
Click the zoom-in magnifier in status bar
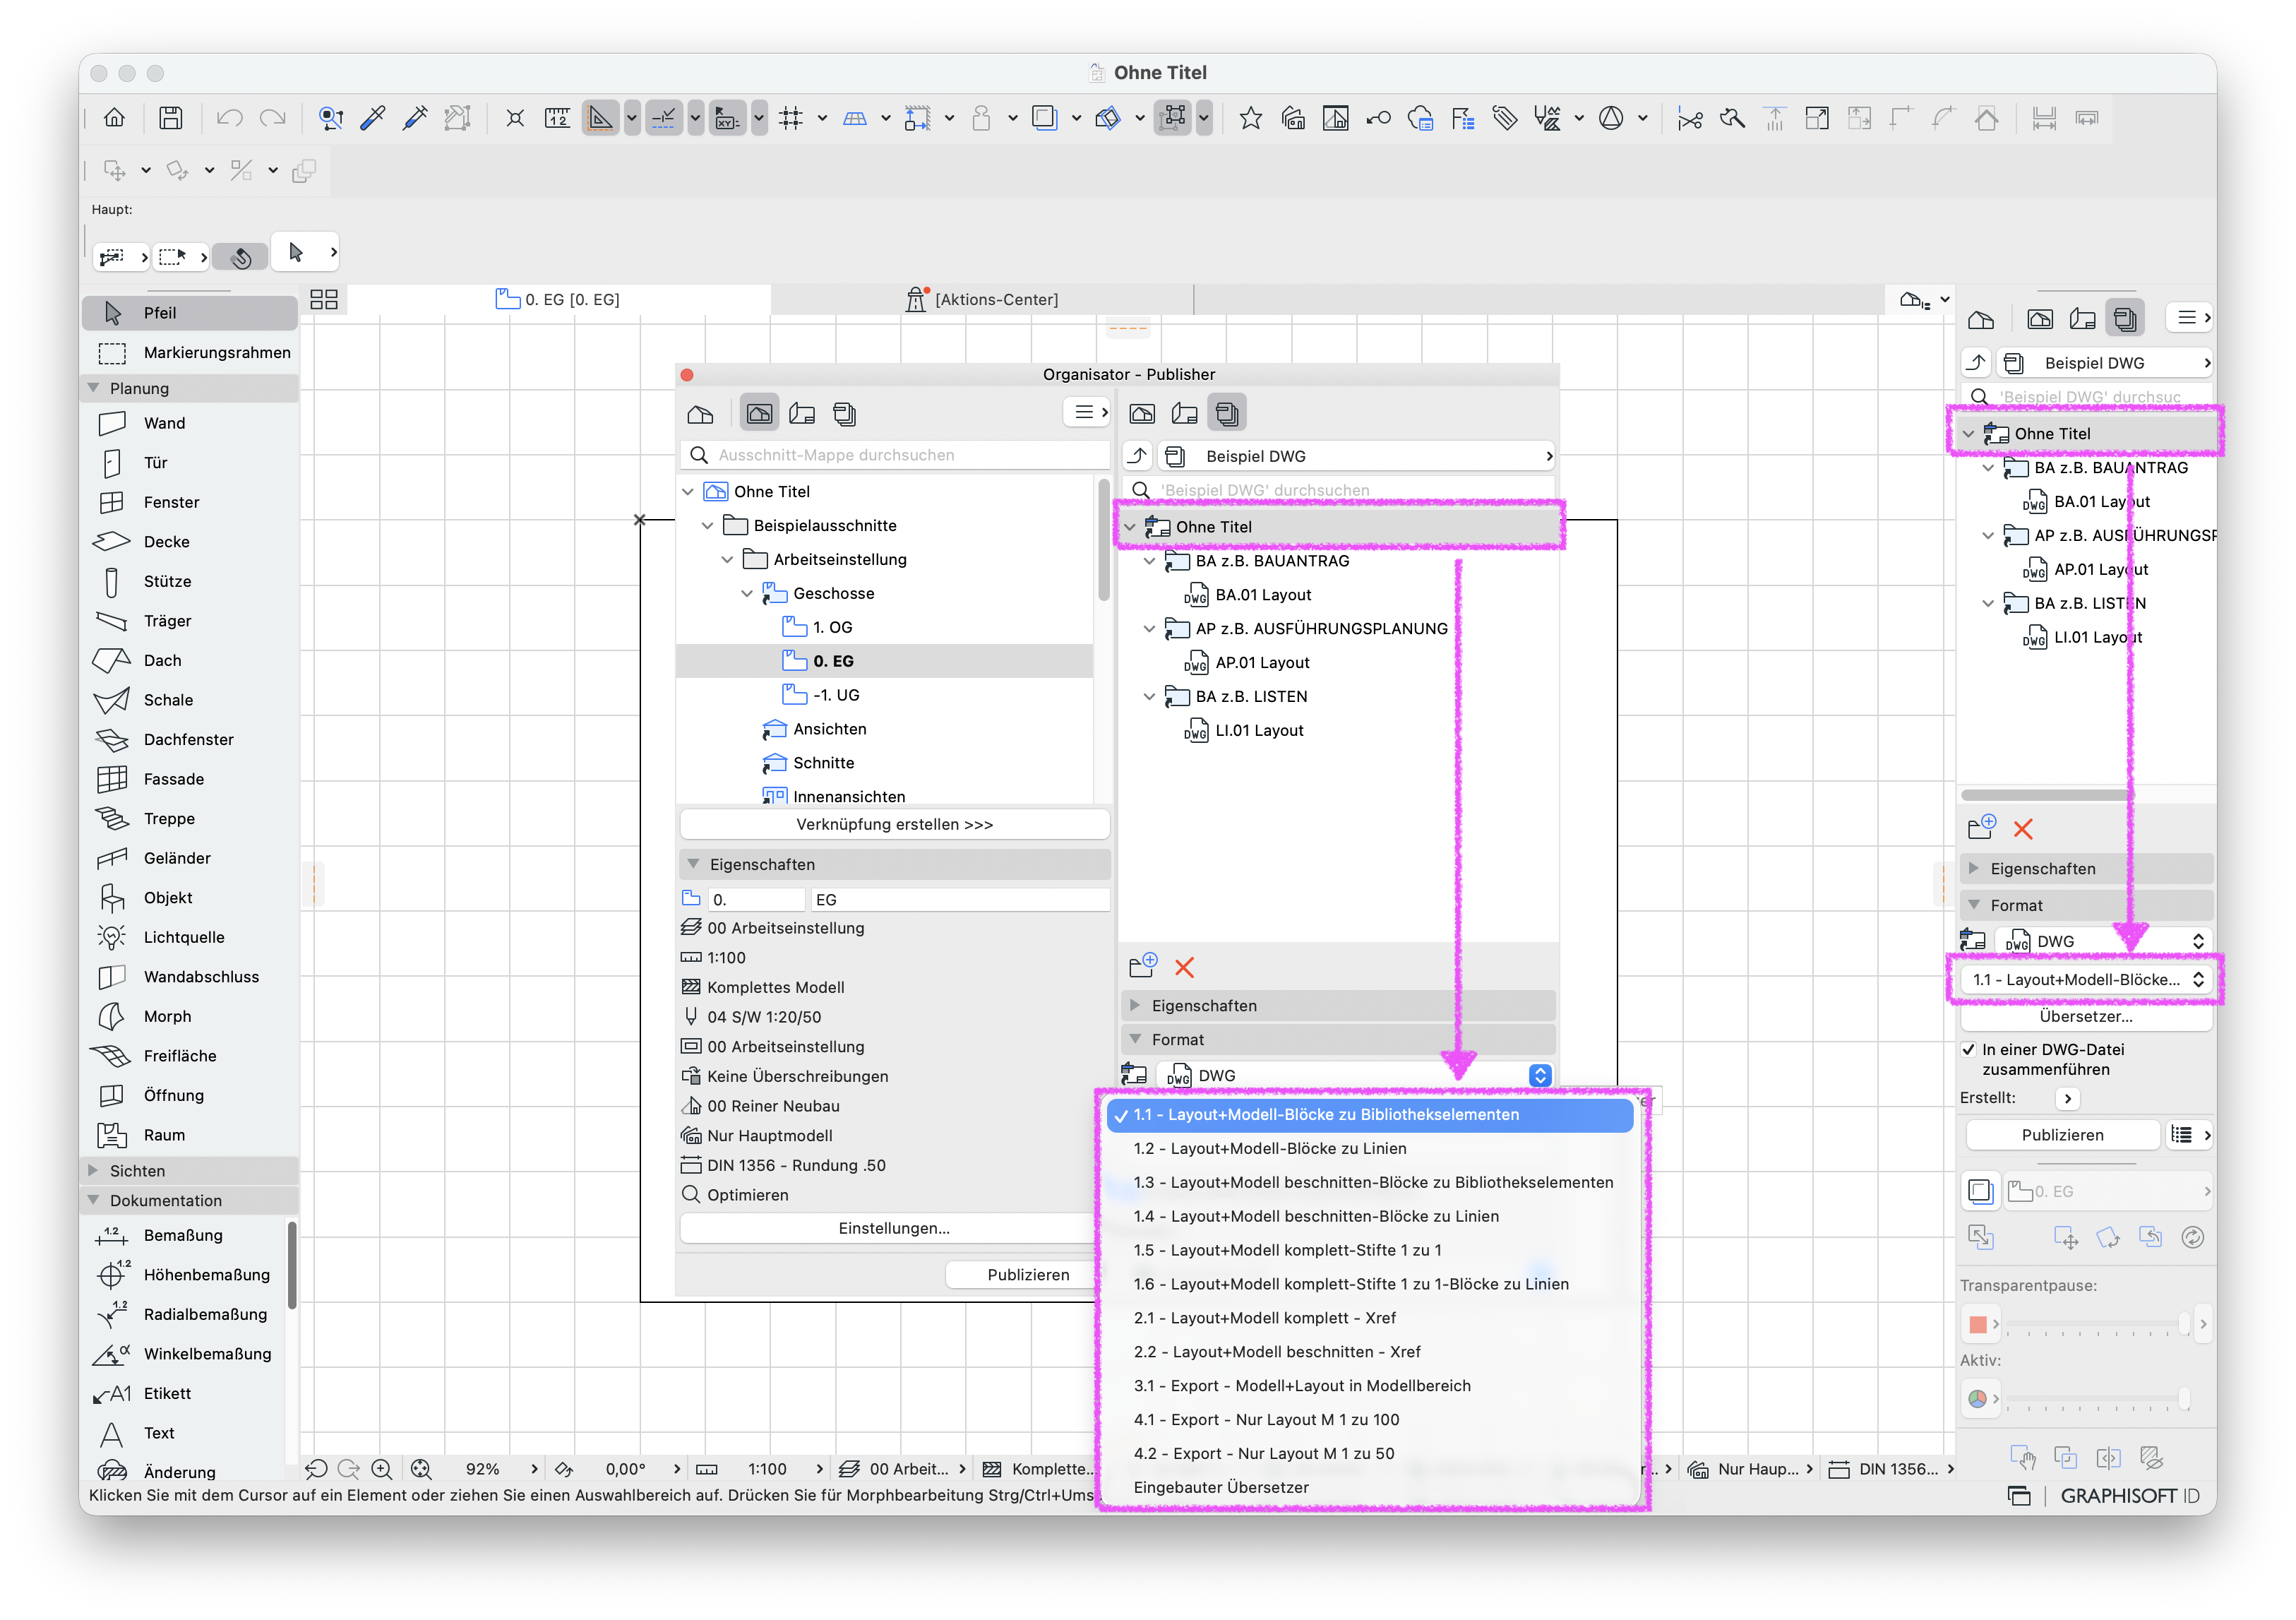pos(381,1469)
